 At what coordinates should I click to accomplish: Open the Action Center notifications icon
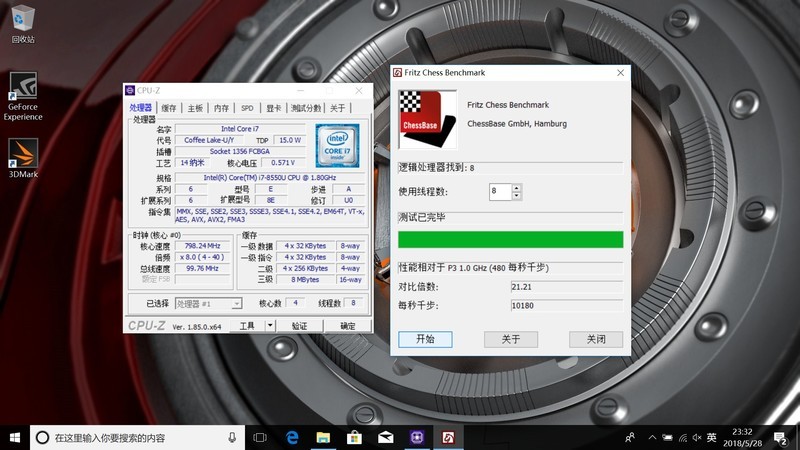coord(780,438)
